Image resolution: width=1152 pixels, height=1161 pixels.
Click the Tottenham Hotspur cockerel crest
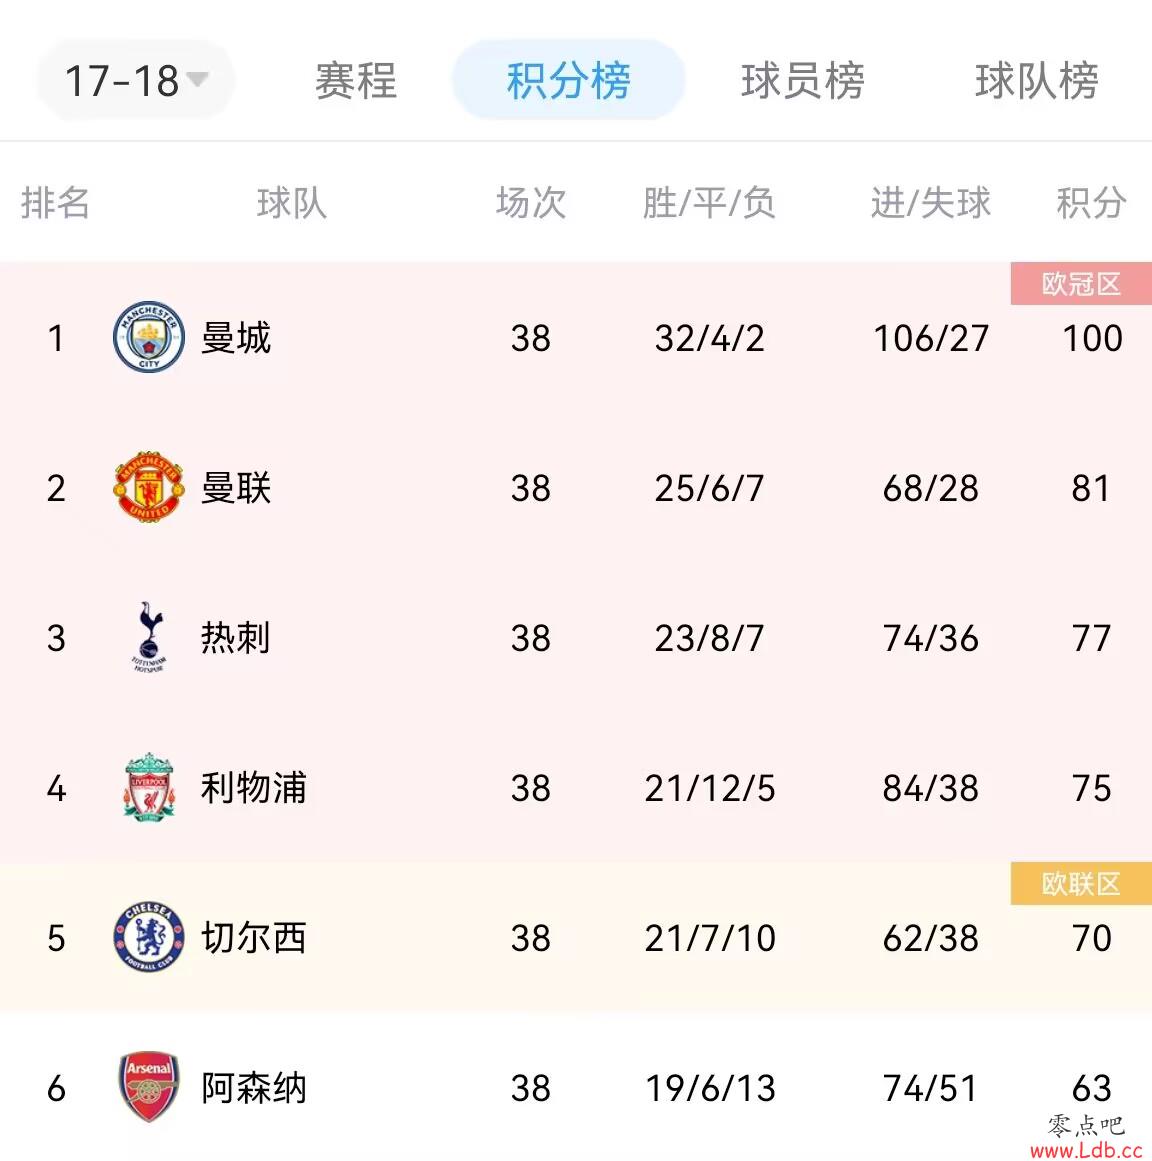(149, 637)
